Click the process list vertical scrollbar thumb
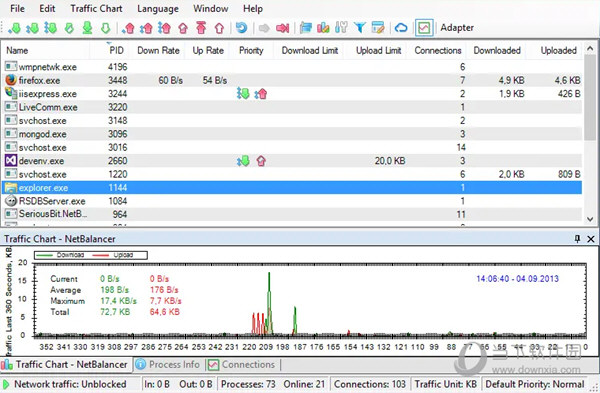 (590, 98)
